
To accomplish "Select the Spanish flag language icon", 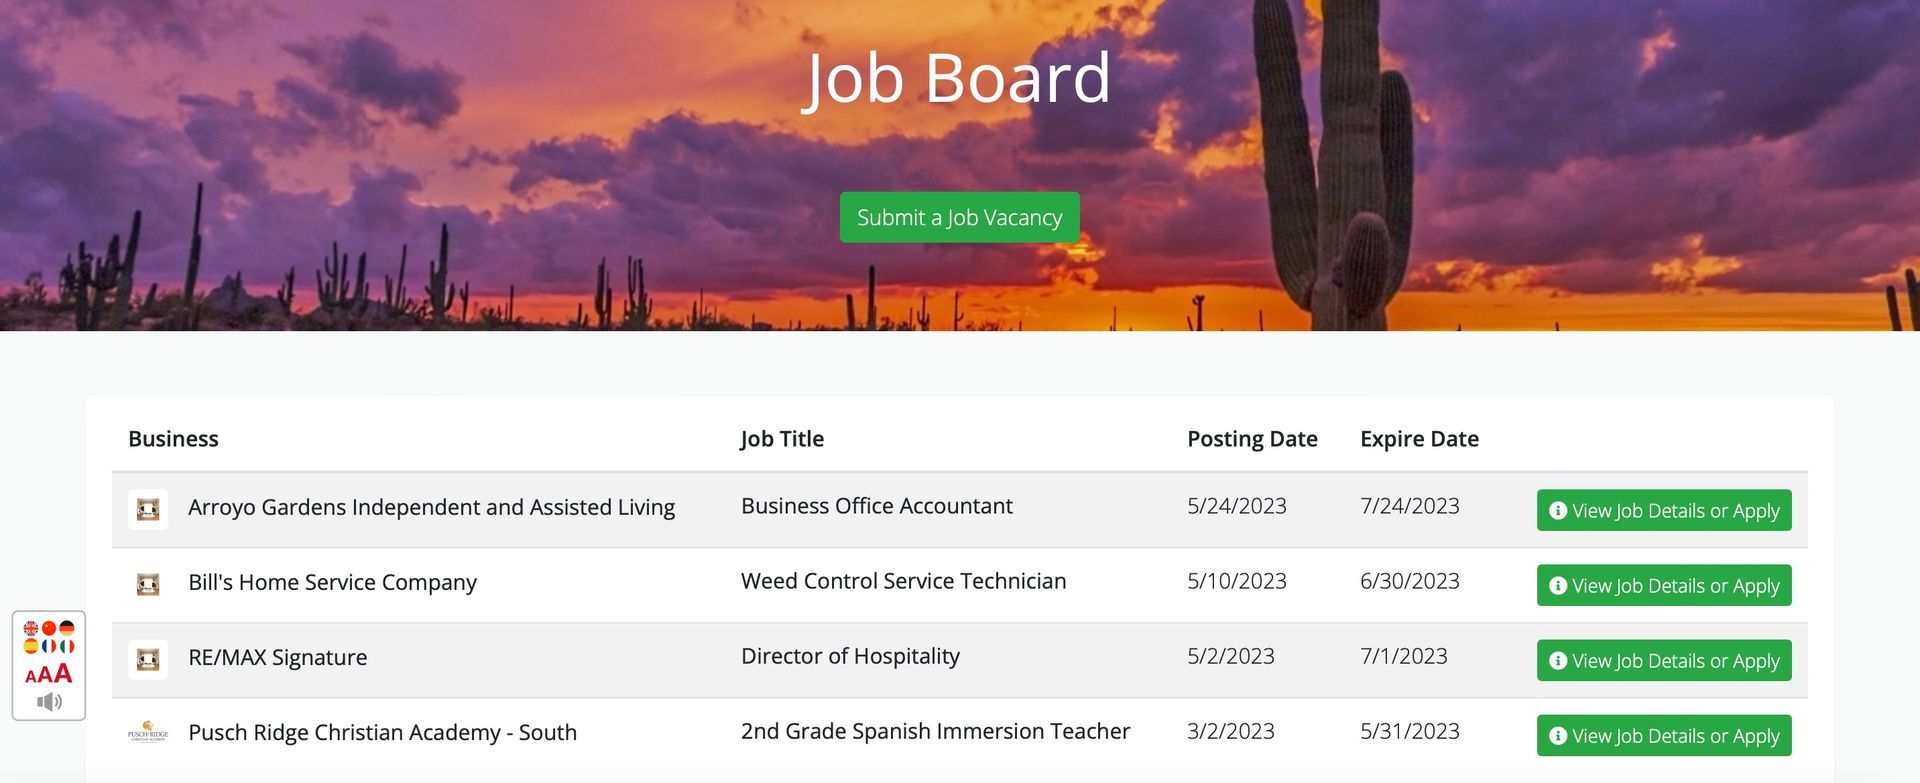I will [31, 646].
